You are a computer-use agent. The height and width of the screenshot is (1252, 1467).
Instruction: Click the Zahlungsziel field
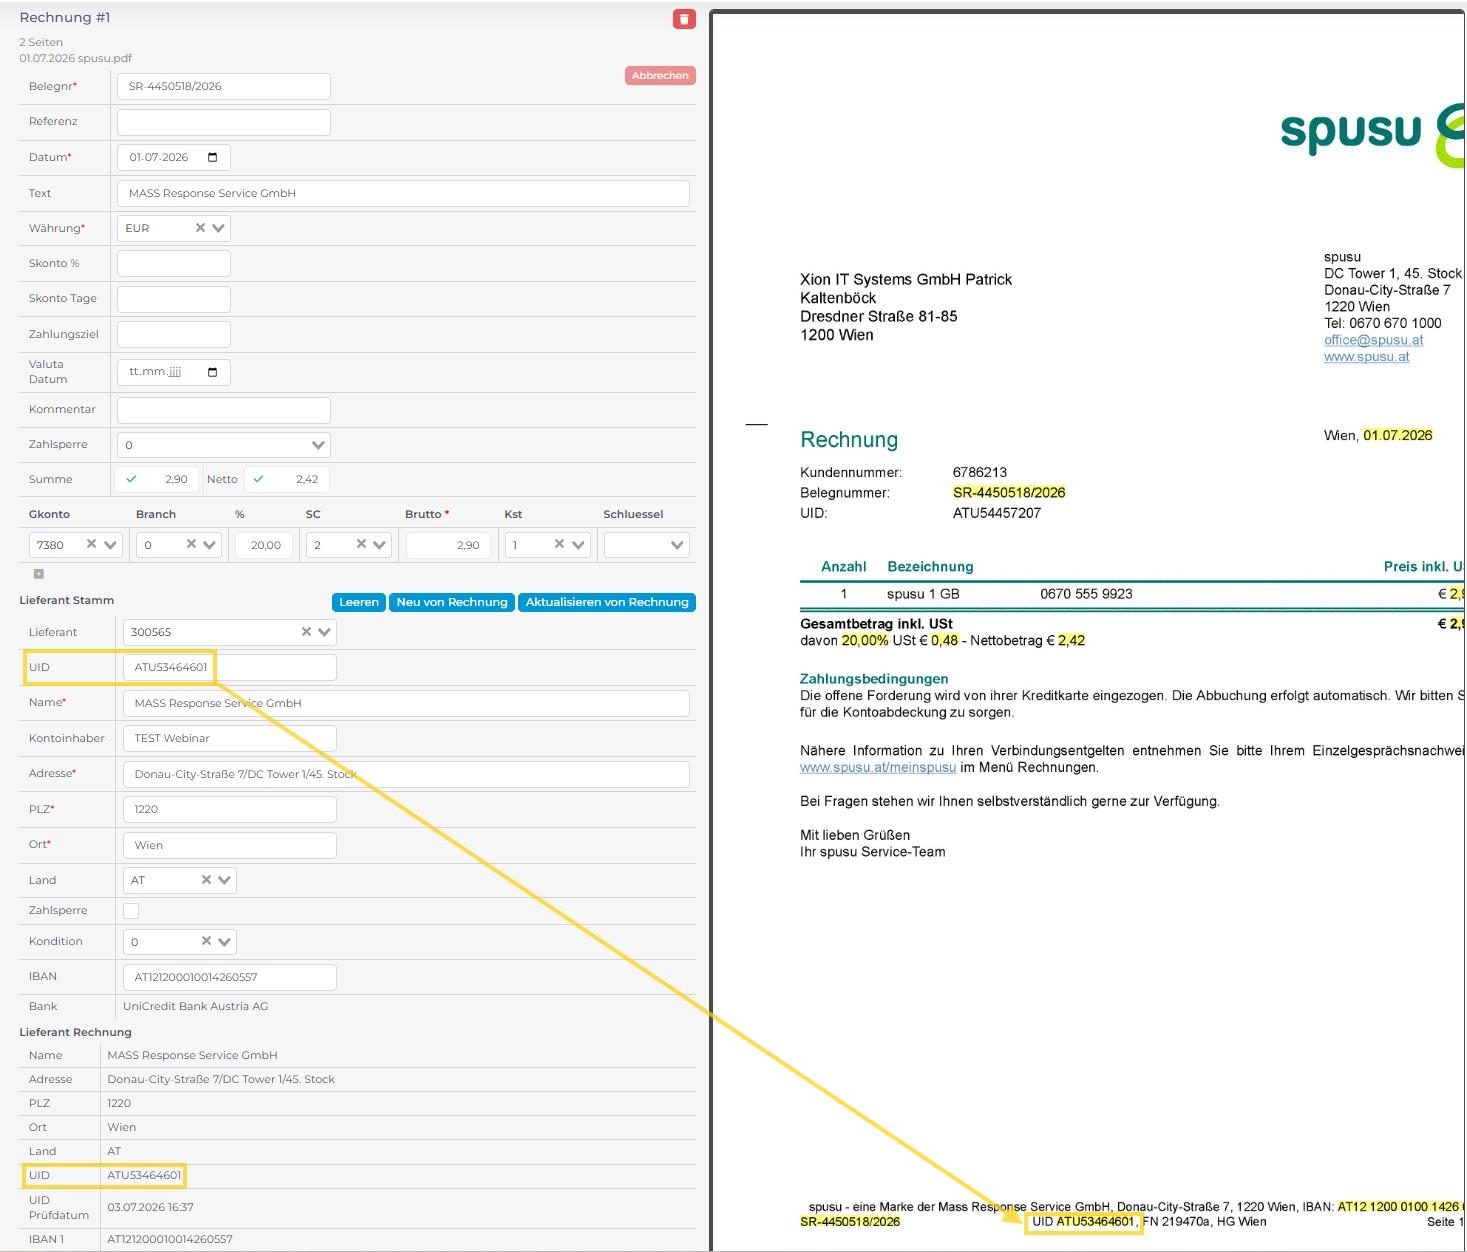pos(174,334)
